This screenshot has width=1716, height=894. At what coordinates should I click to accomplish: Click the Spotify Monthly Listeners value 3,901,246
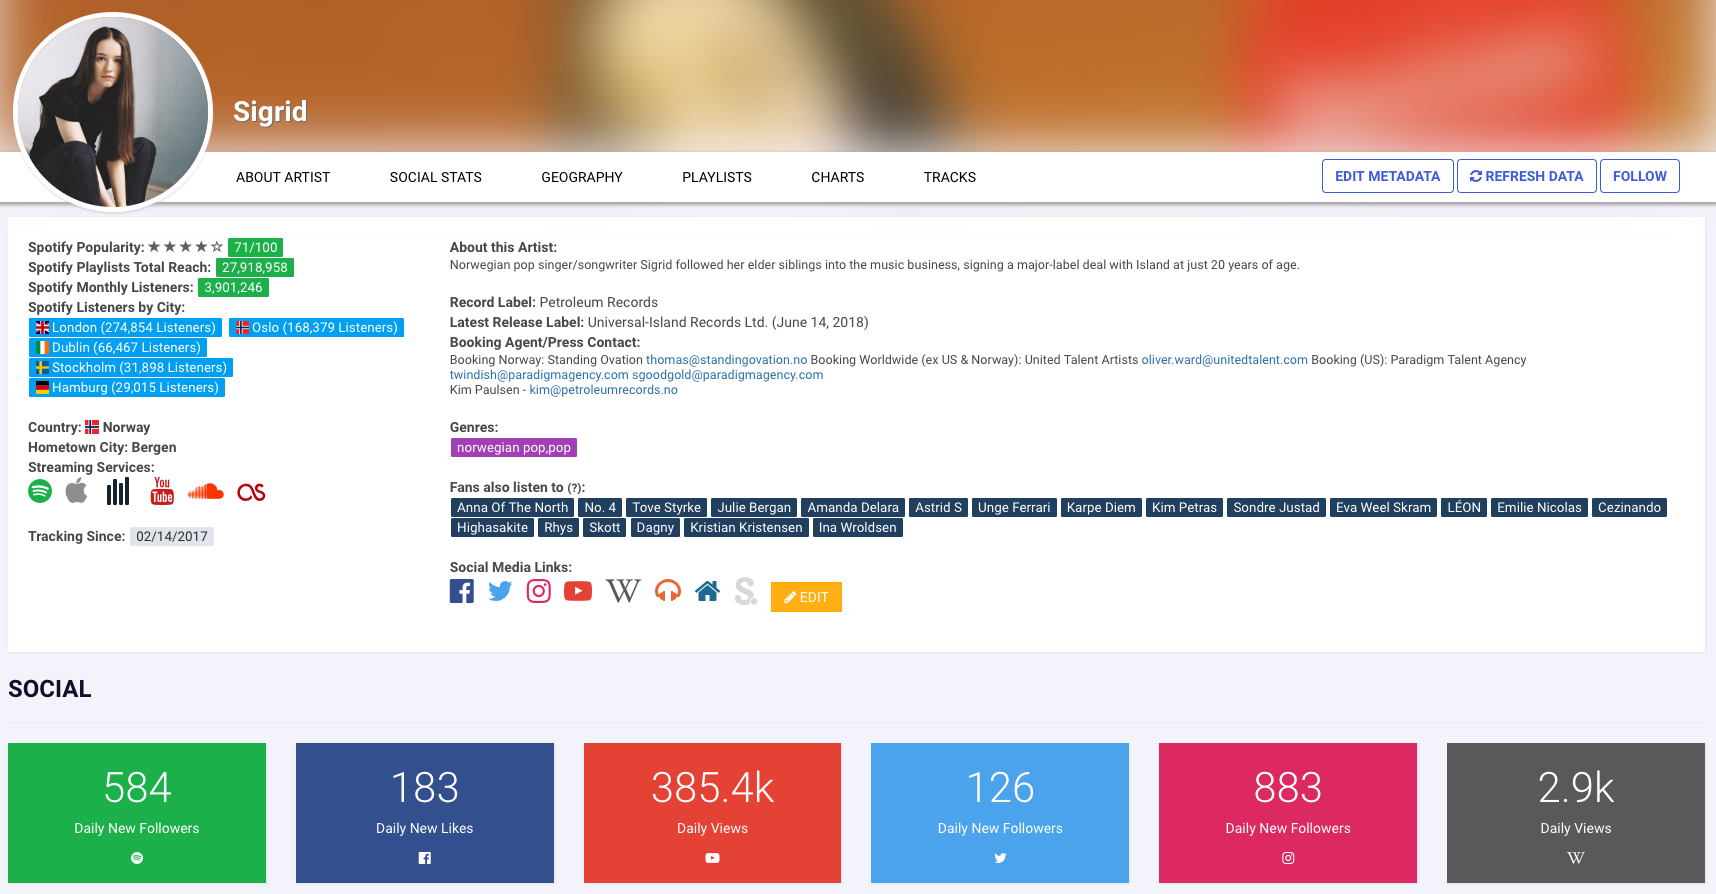(233, 287)
